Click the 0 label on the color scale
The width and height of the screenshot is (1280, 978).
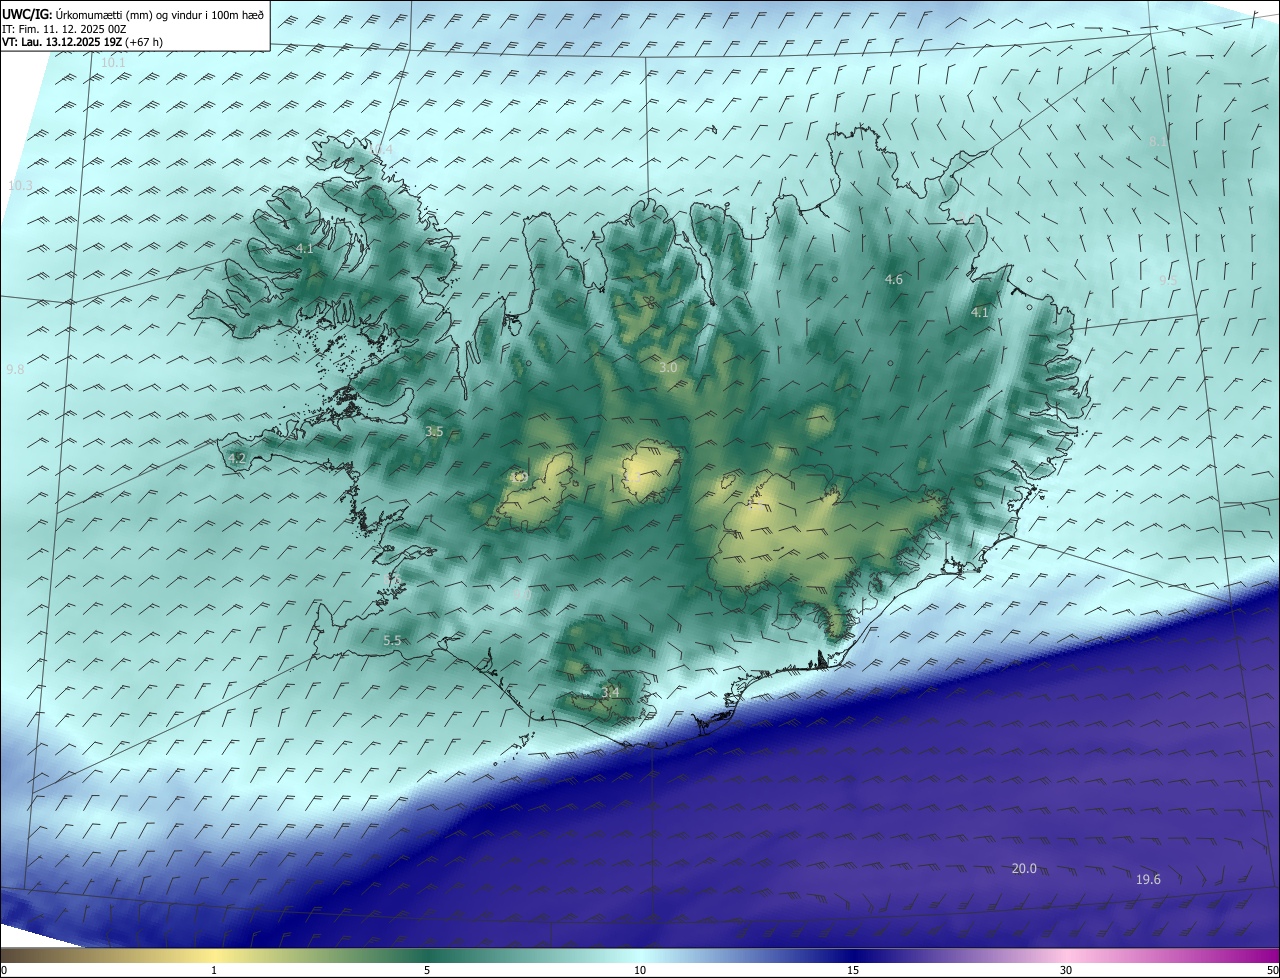point(4,970)
